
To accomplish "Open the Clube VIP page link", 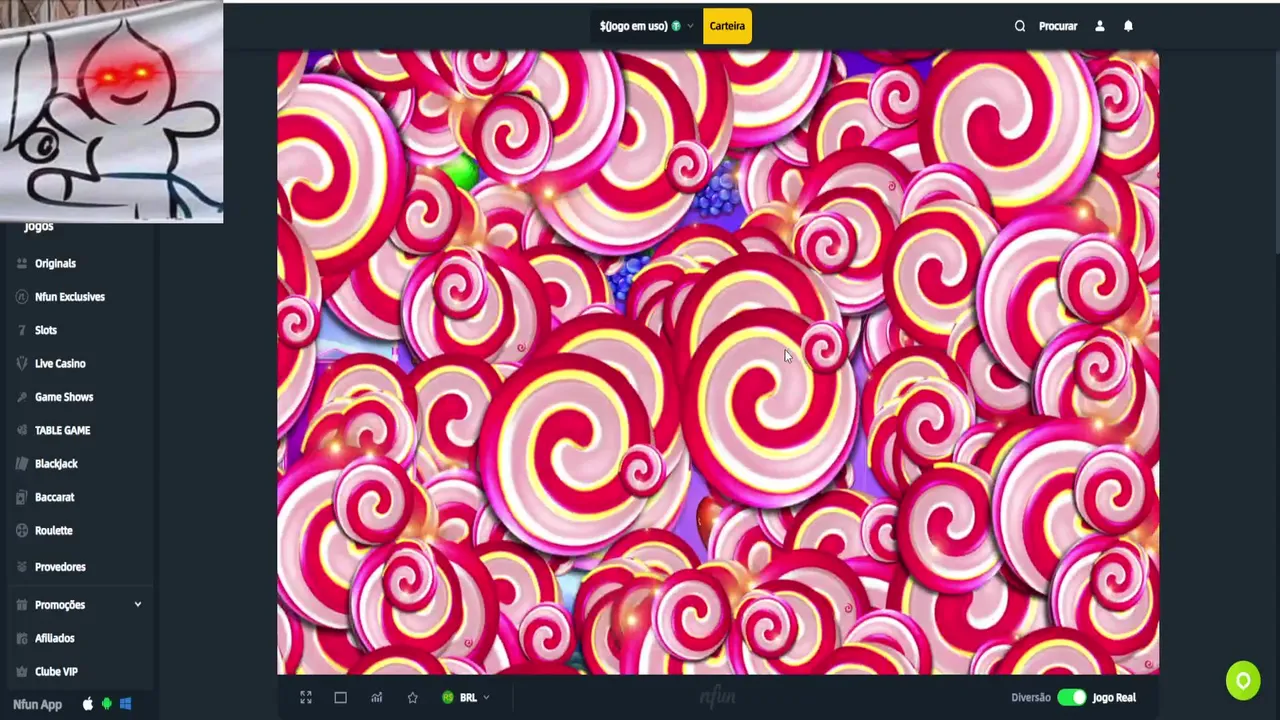I will pos(56,672).
